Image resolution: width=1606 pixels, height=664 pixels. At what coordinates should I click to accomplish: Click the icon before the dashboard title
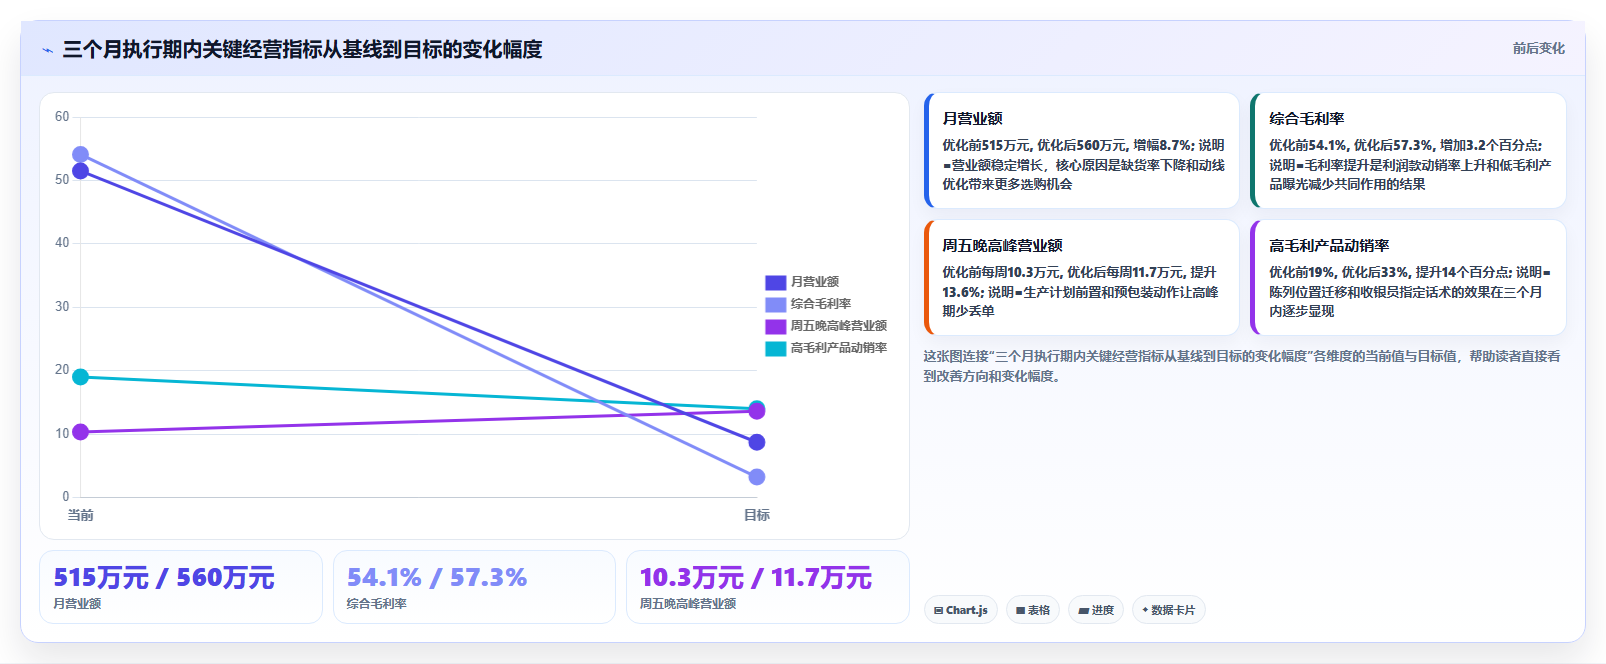(47, 50)
